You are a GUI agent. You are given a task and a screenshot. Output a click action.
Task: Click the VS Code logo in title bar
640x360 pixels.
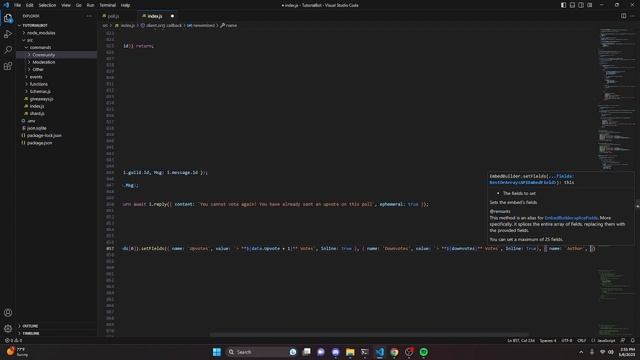[6, 5]
